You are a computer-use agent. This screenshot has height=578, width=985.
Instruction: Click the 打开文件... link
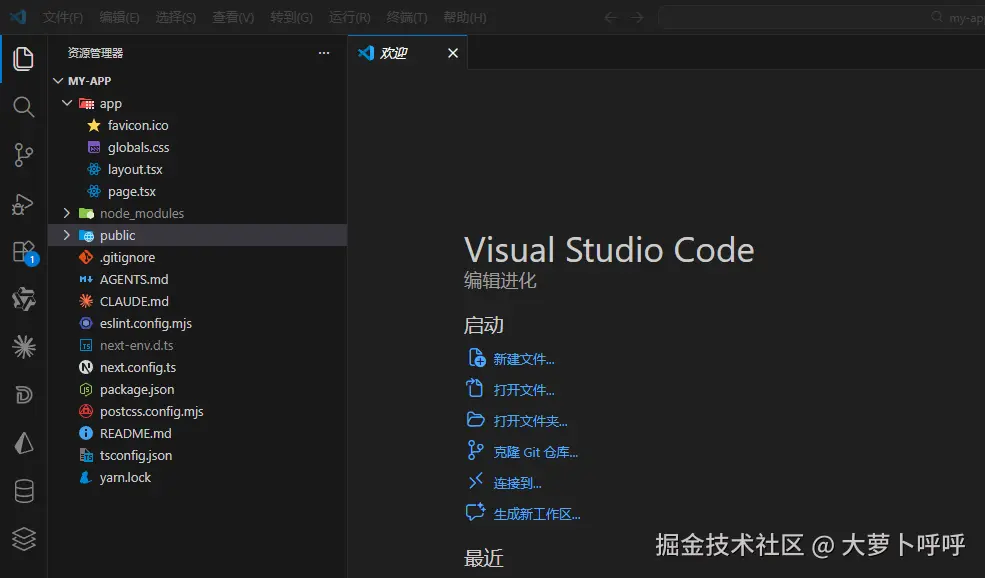(x=524, y=390)
